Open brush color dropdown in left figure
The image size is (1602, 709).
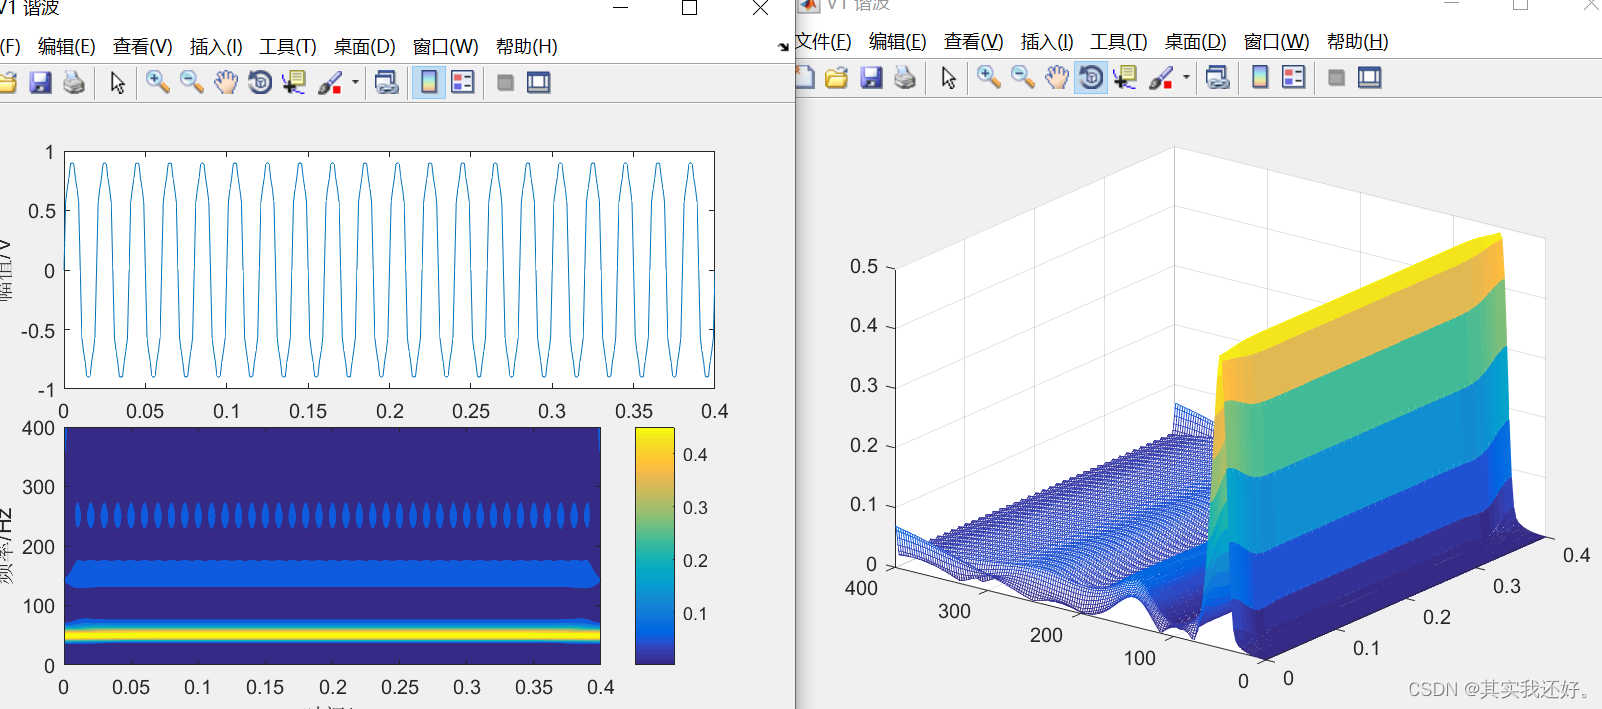pos(355,83)
